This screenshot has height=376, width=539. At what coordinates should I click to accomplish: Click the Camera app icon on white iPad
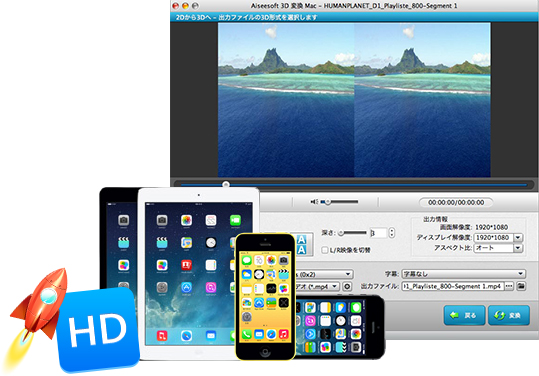click(x=162, y=220)
